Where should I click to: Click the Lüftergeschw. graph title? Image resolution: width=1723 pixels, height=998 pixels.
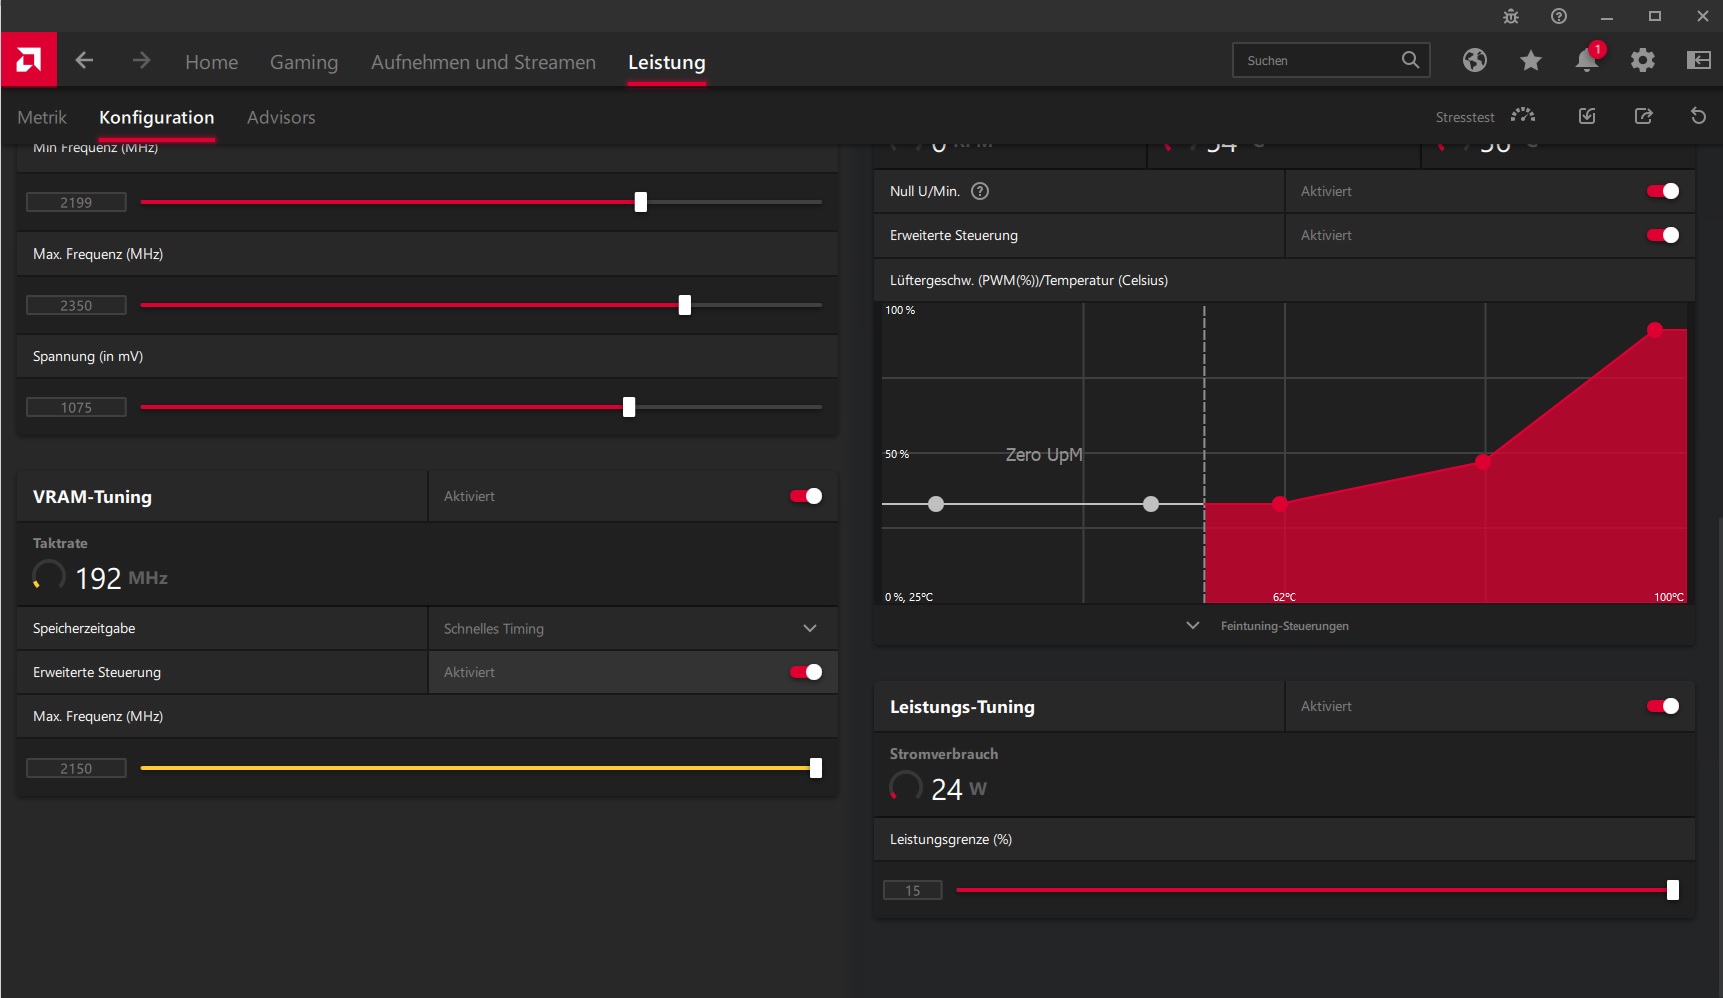[1029, 280]
